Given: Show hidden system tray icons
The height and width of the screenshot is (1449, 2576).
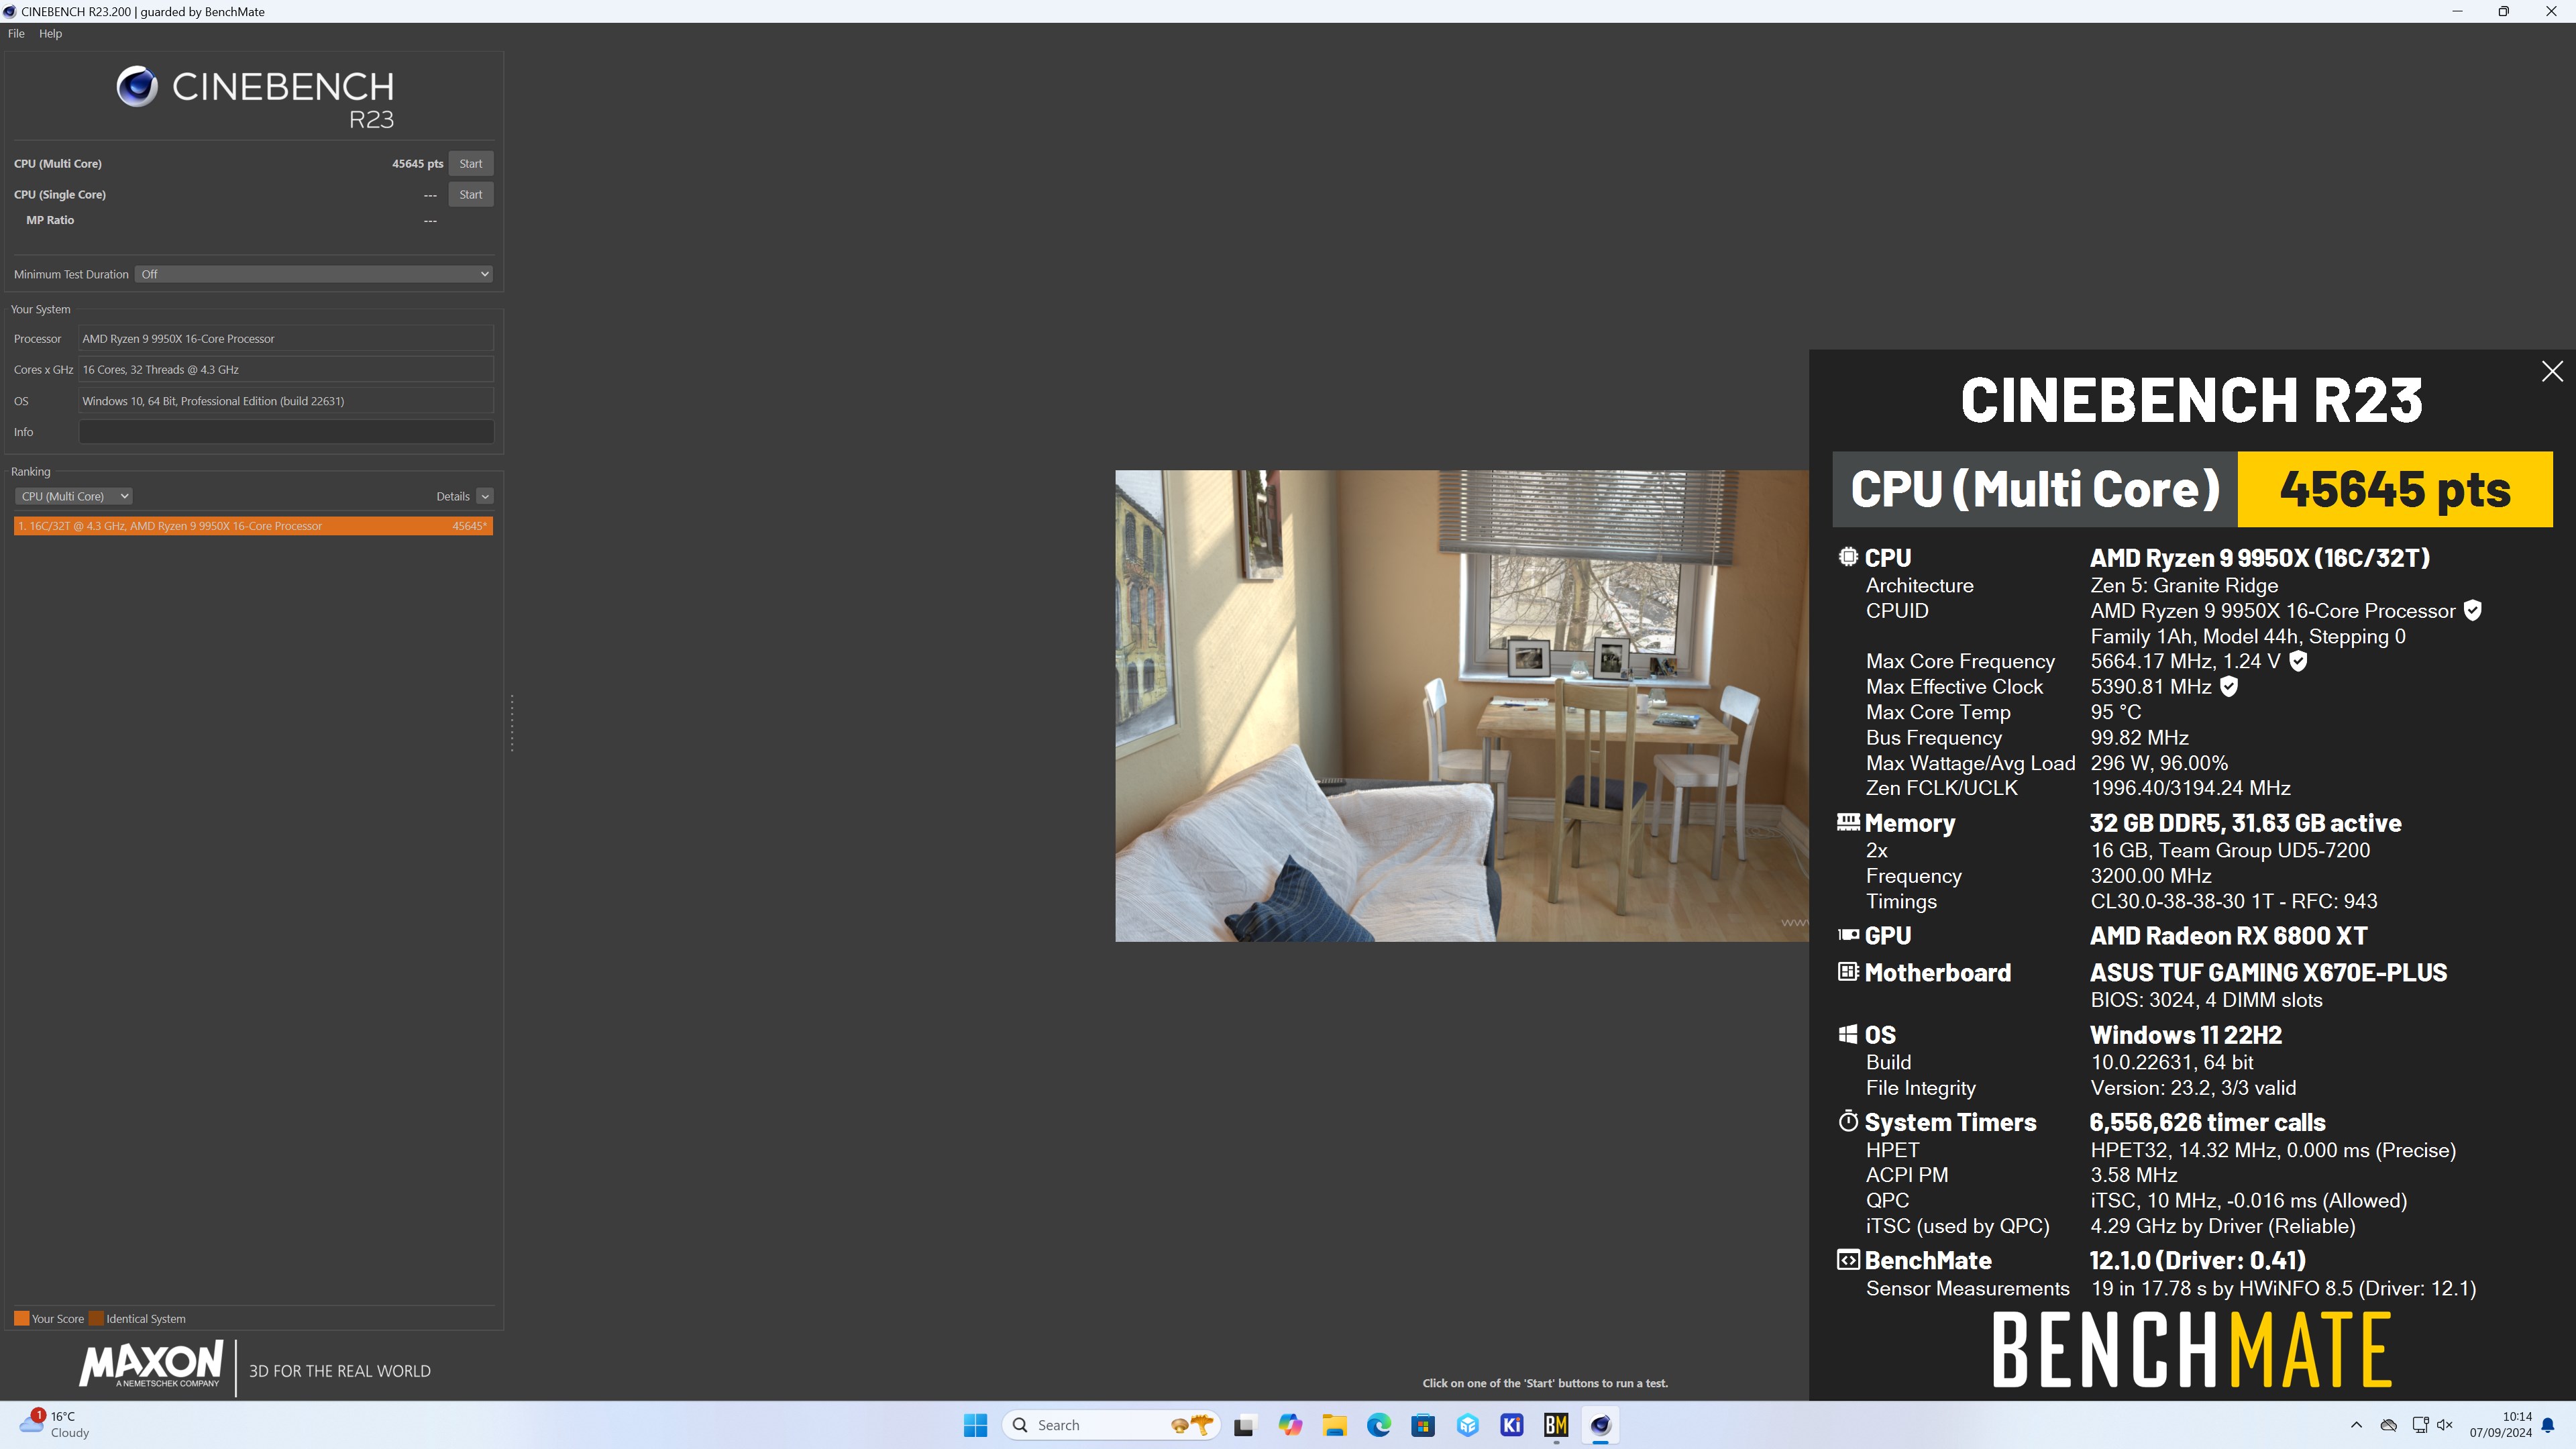Looking at the screenshot, I should pyautogui.click(x=2356, y=1425).
